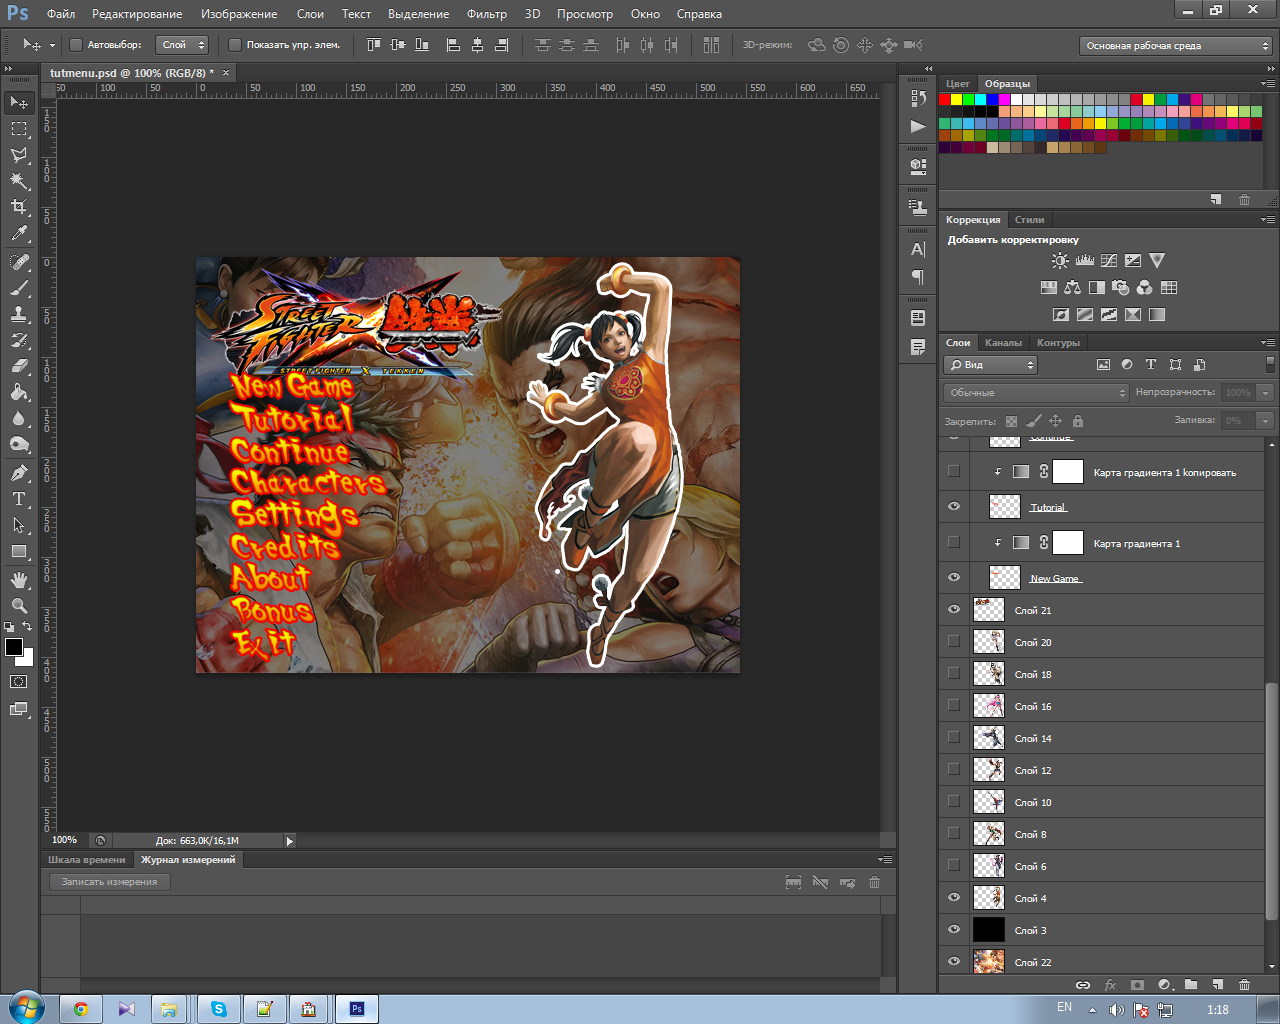1280x1024 pixels.
Task: Add Curves adjustment icon
Action: click(1109, 261)
